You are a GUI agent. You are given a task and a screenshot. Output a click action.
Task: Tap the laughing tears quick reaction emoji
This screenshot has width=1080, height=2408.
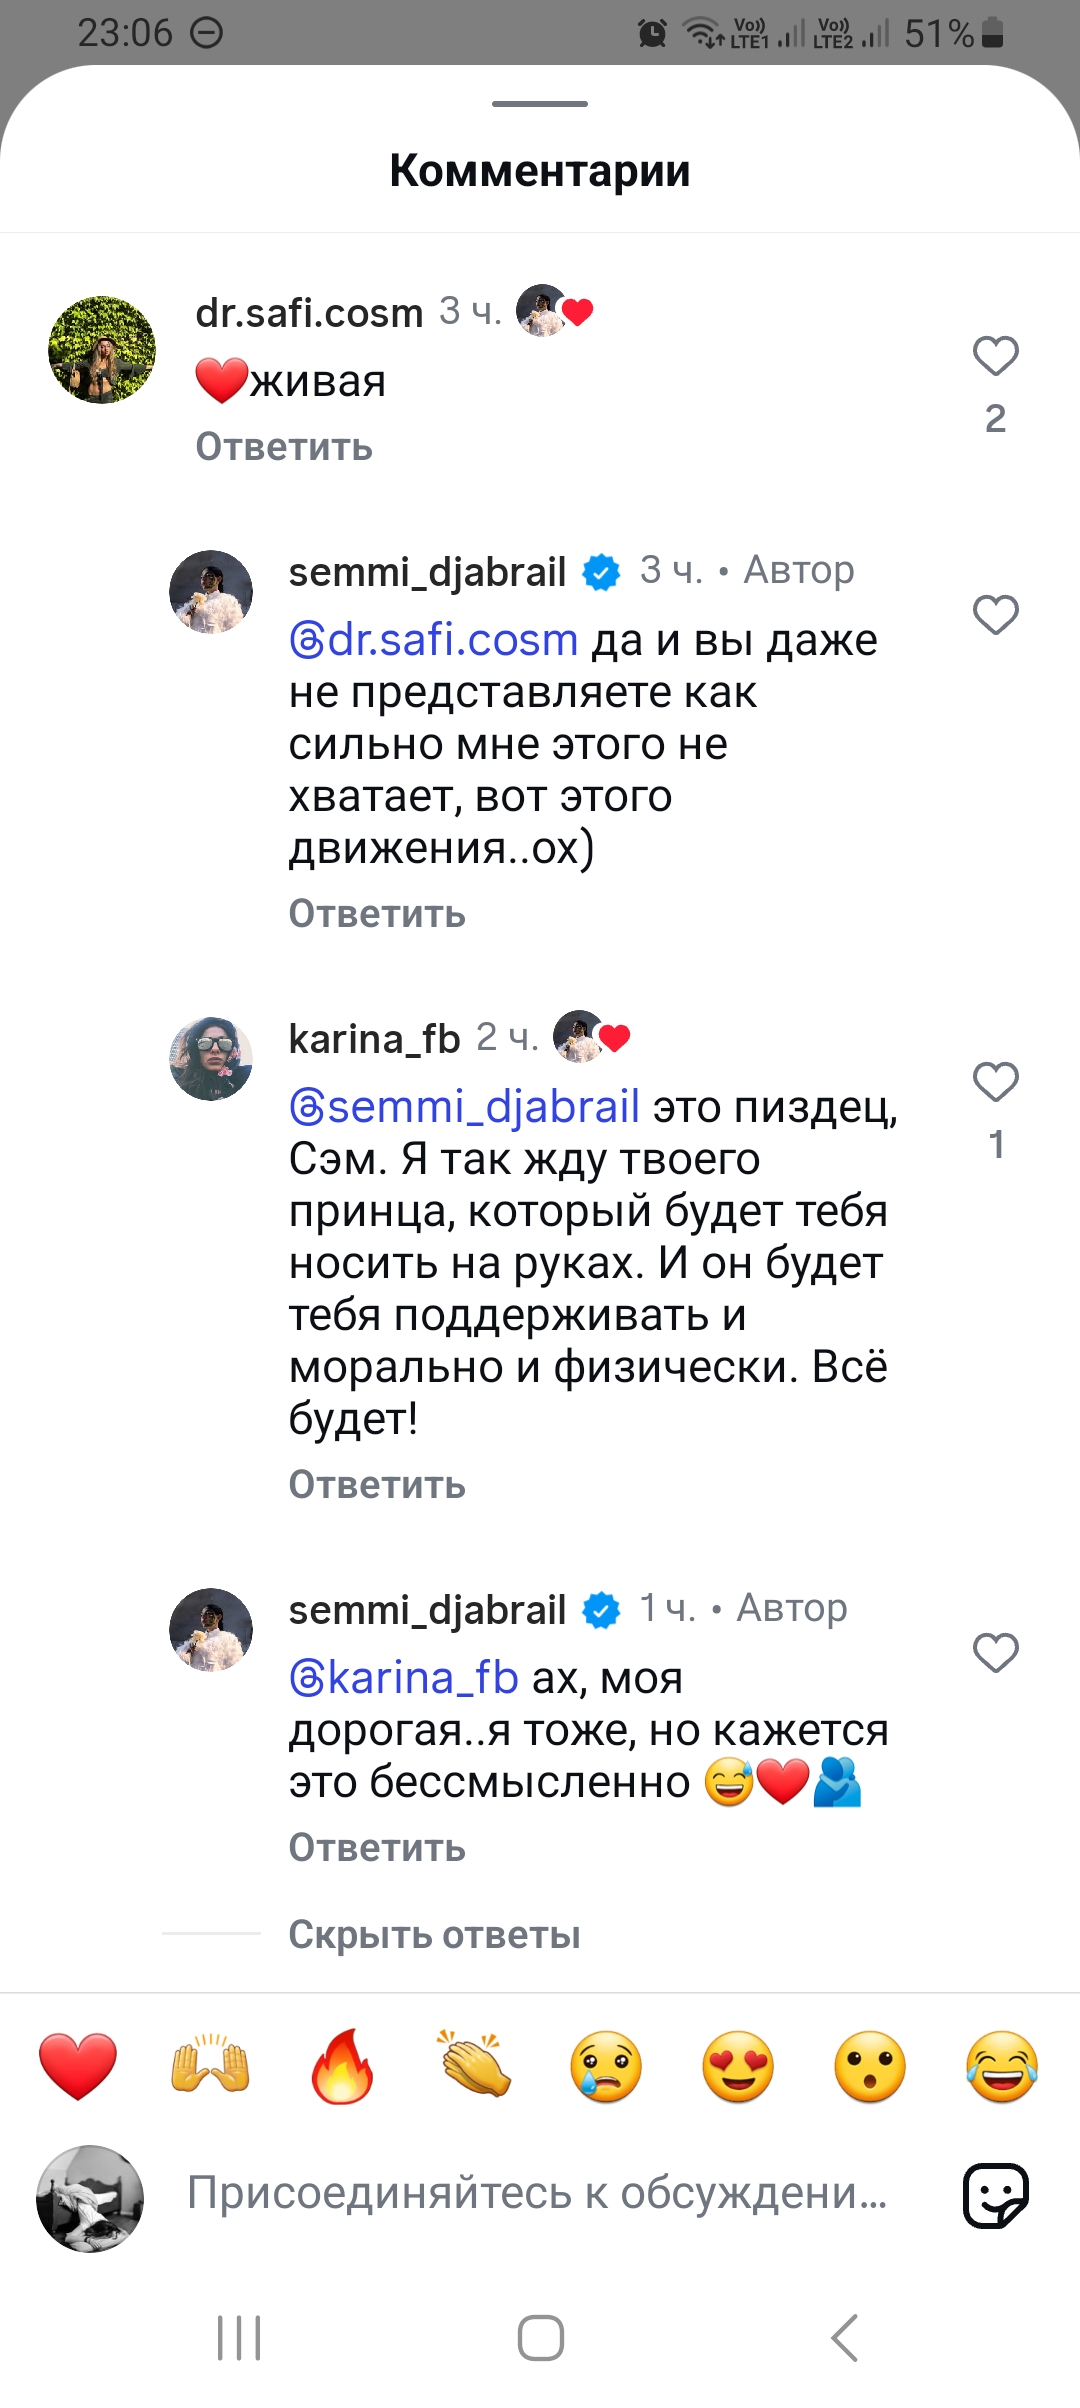1002,2066
